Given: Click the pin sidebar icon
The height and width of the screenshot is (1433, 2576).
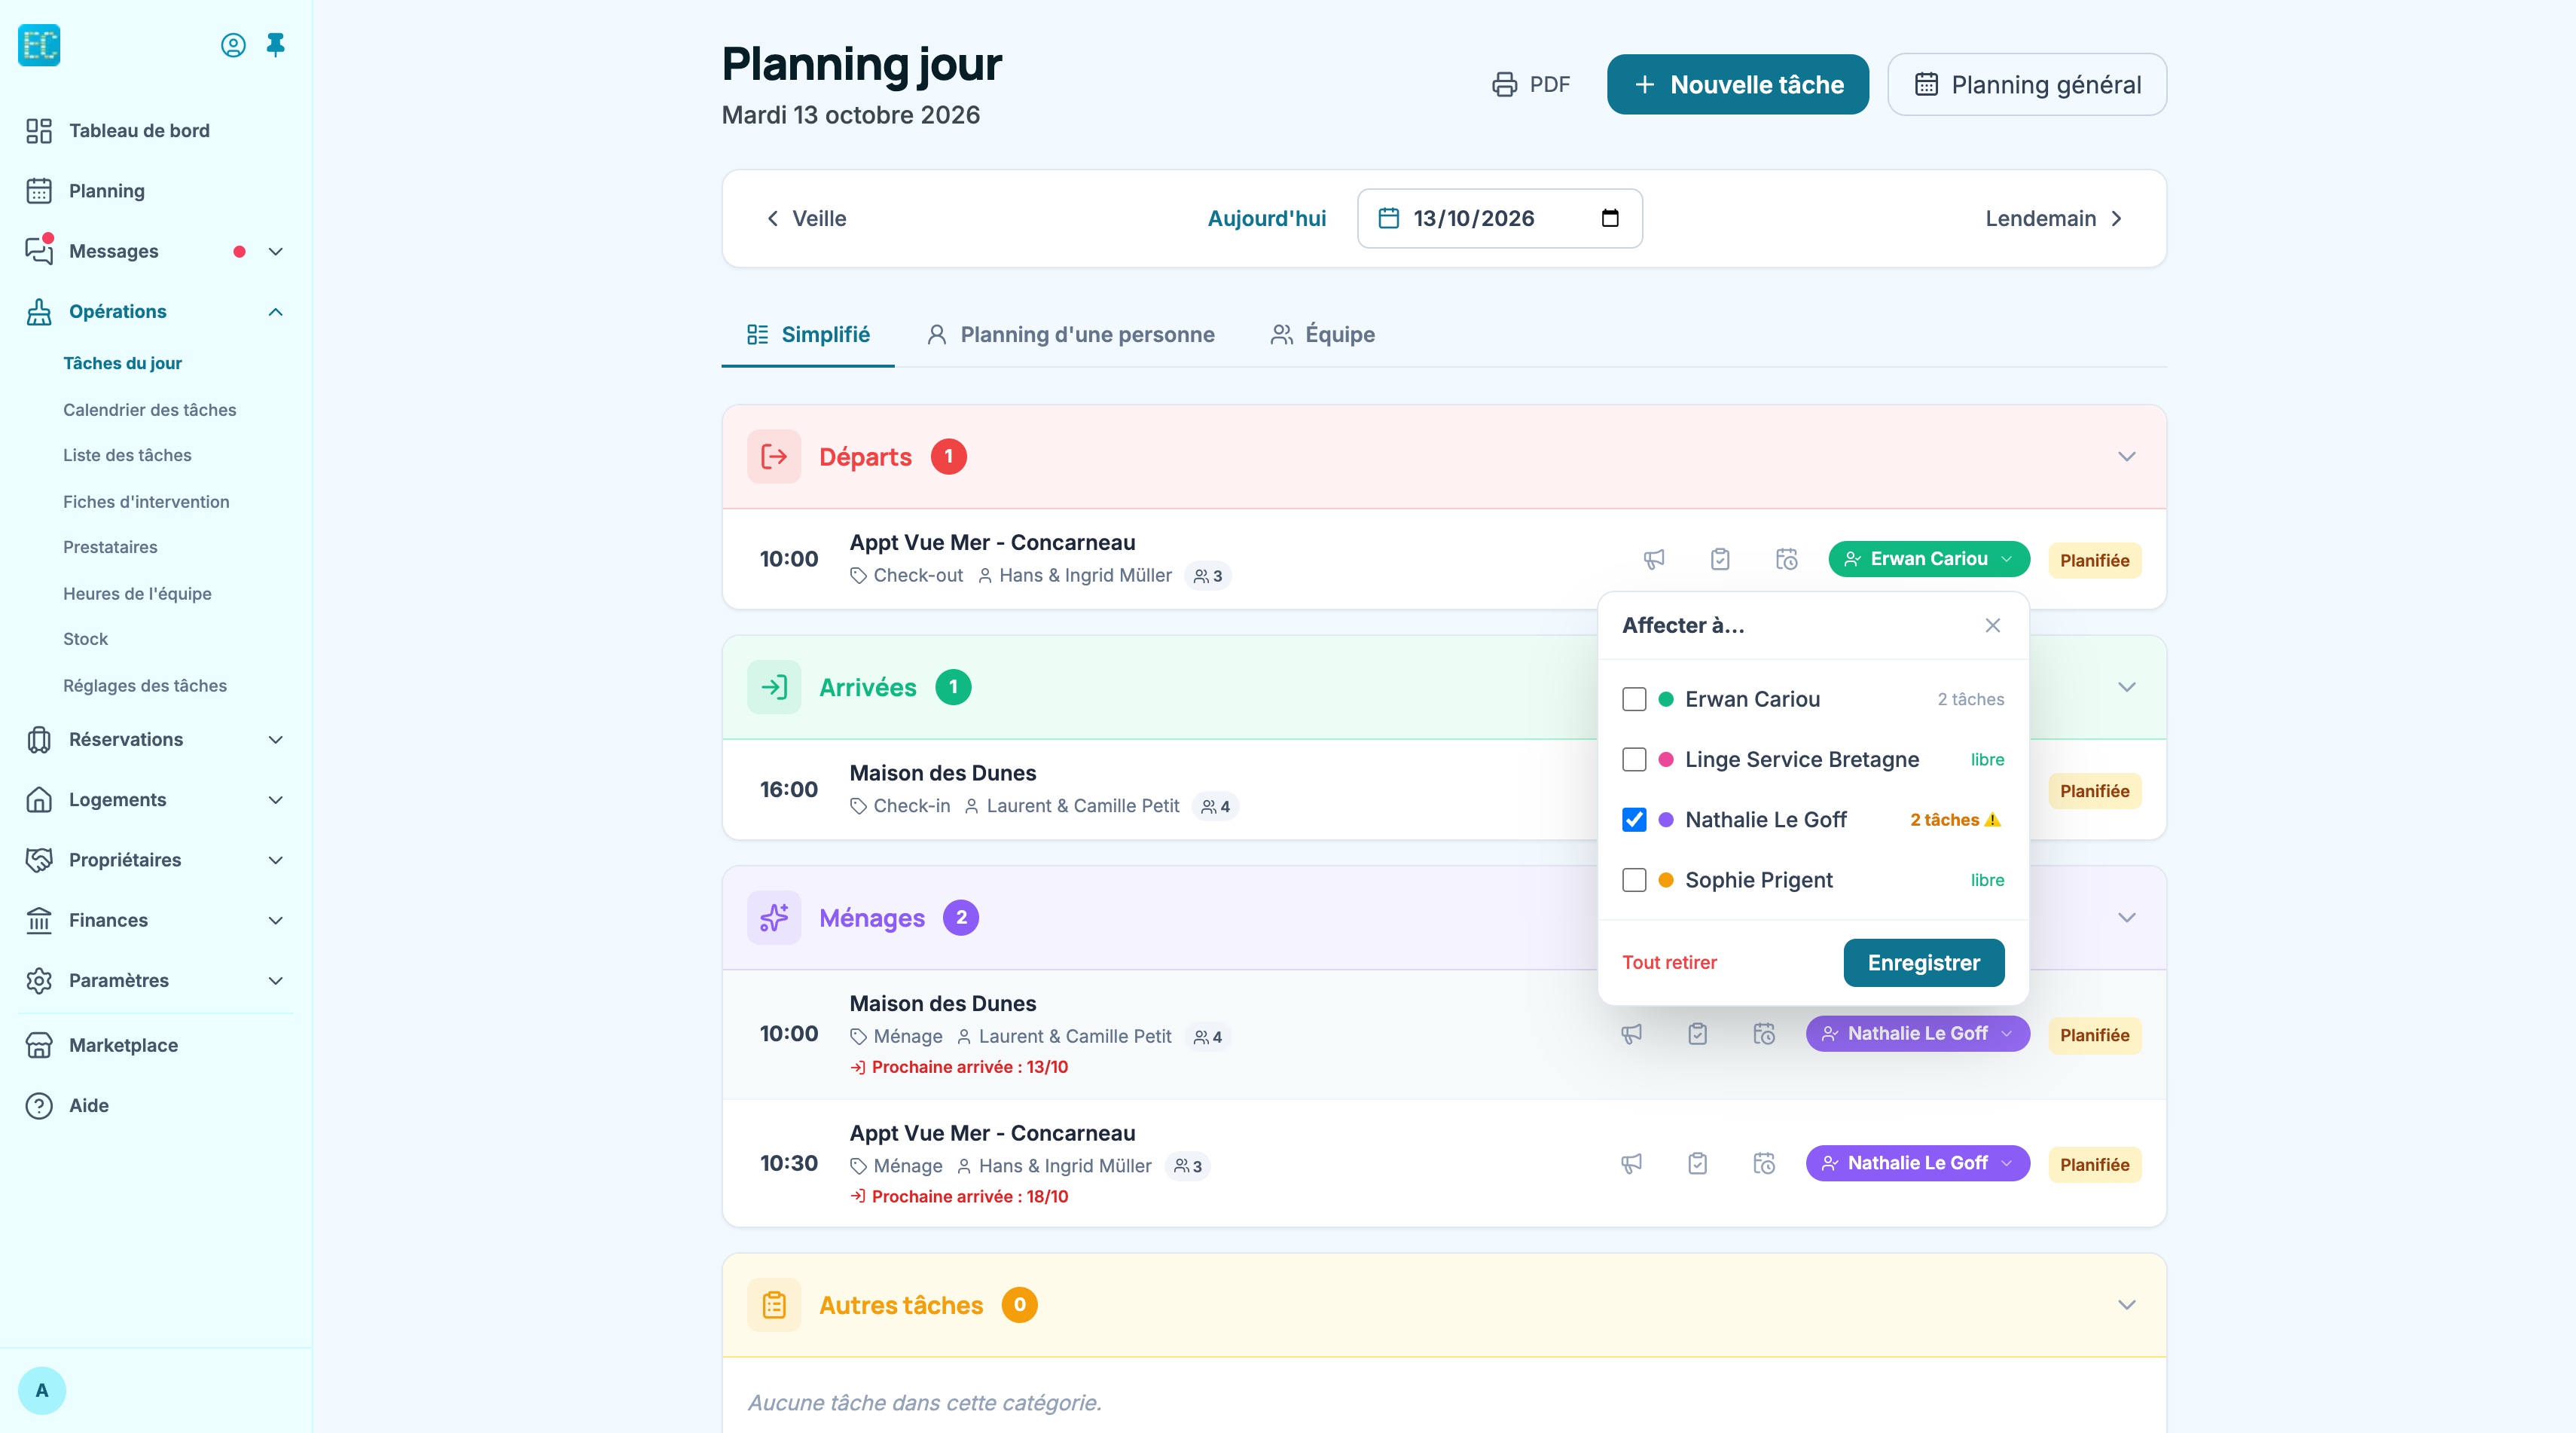Looking at the screenshot, I should click(x=276, y=45).
